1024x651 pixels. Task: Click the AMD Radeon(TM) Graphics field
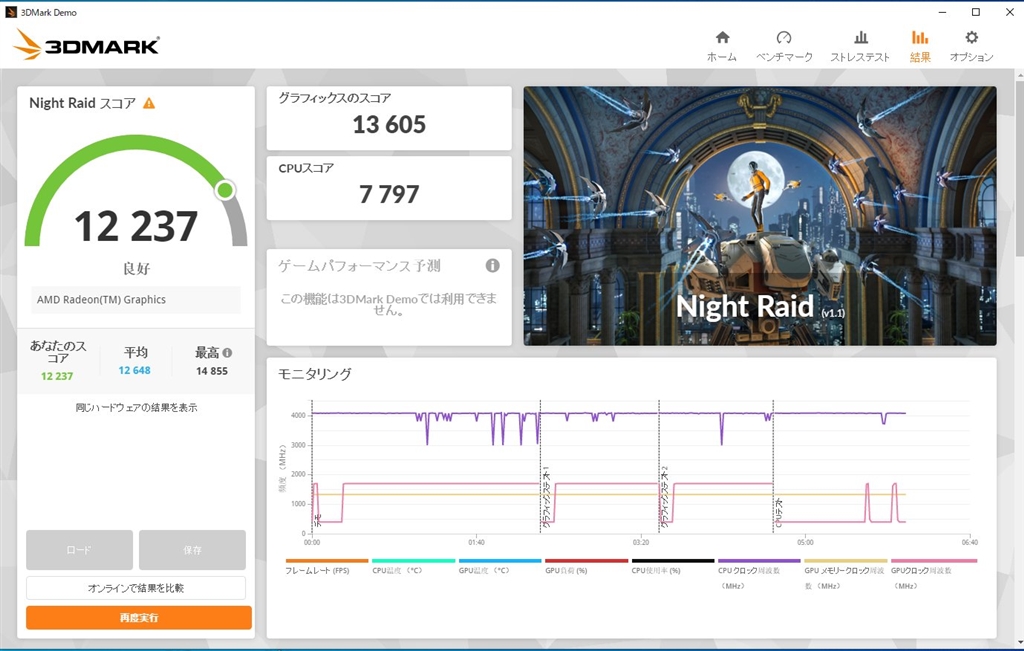pos(136,300)
